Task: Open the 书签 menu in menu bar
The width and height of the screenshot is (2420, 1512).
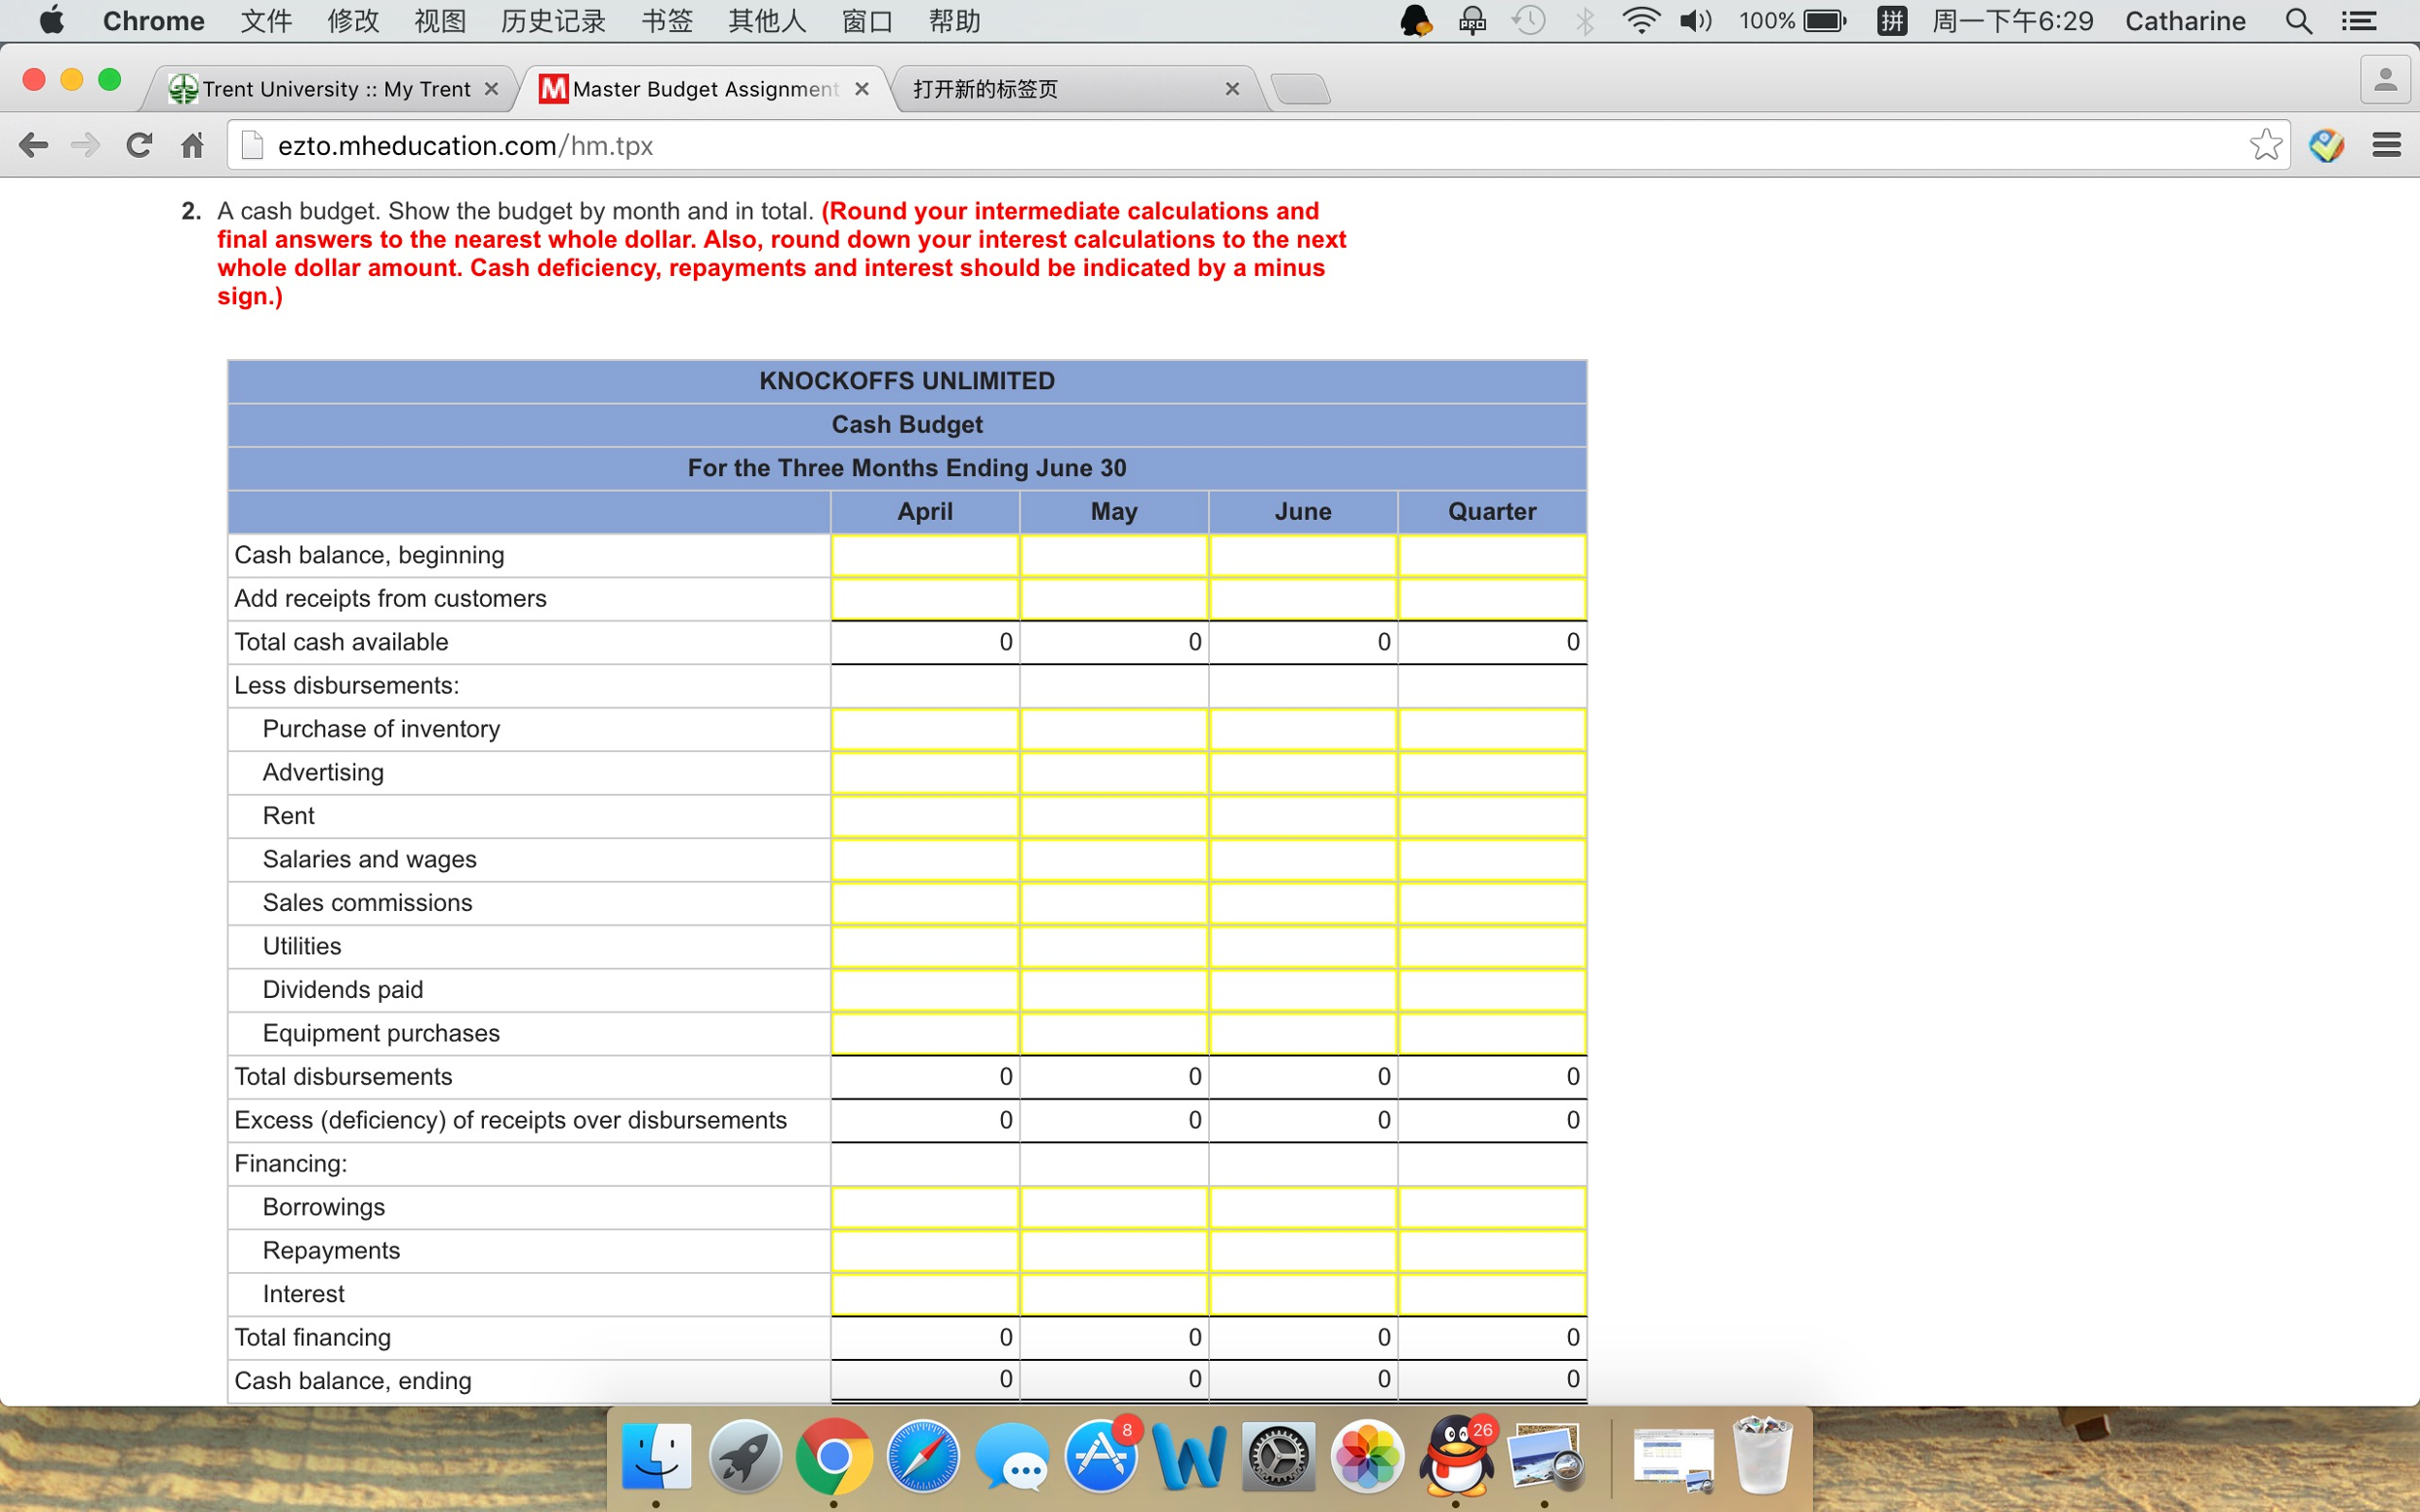Action: click(667, 21)
